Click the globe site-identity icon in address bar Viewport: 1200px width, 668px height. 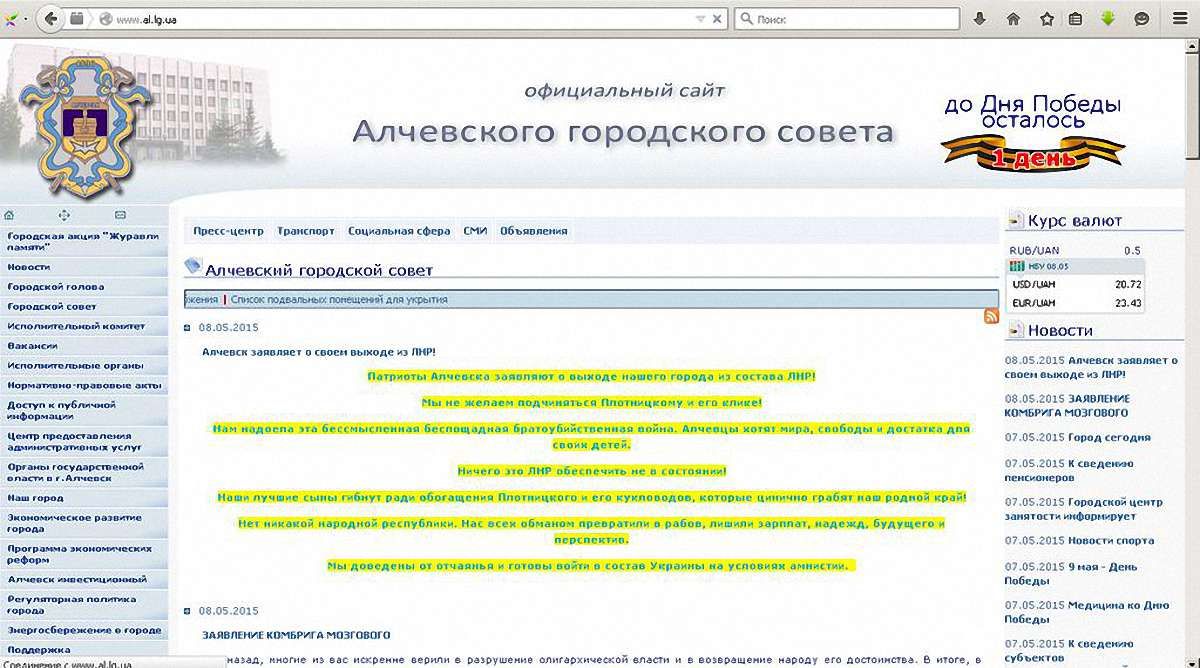[x=105, y=19]
